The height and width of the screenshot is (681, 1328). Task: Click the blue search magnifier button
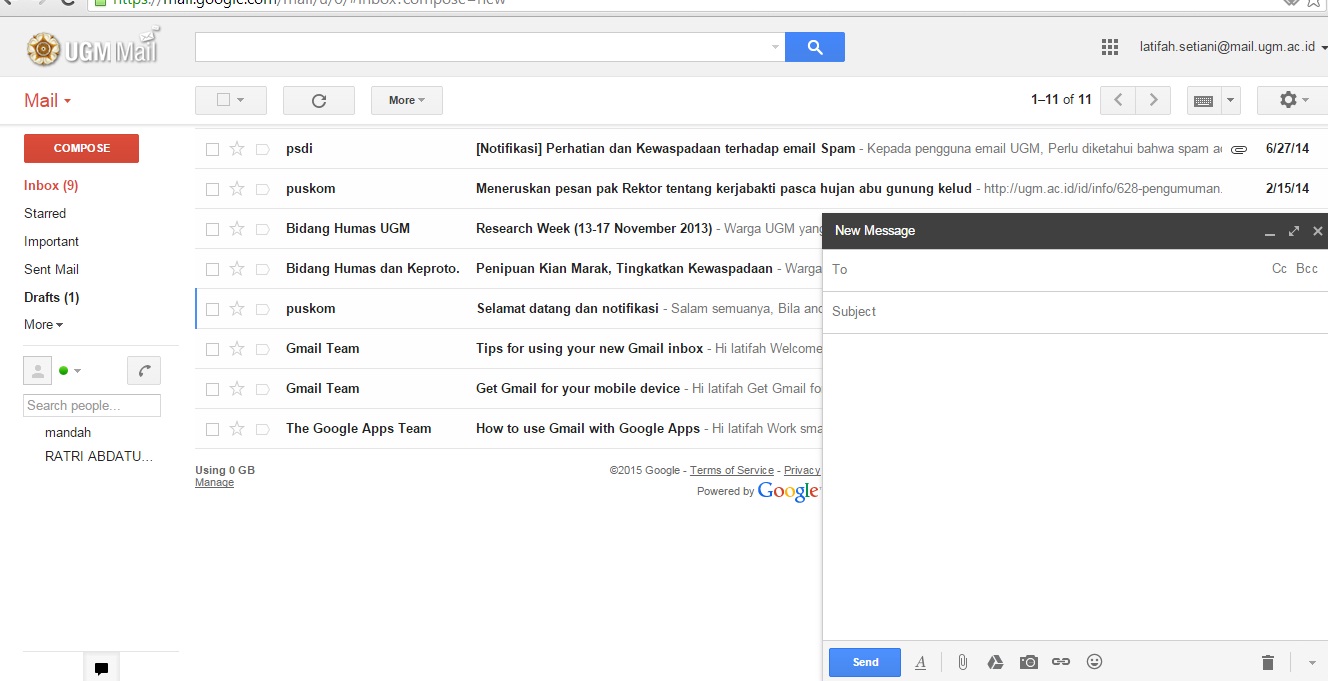[x=815, y=47]
